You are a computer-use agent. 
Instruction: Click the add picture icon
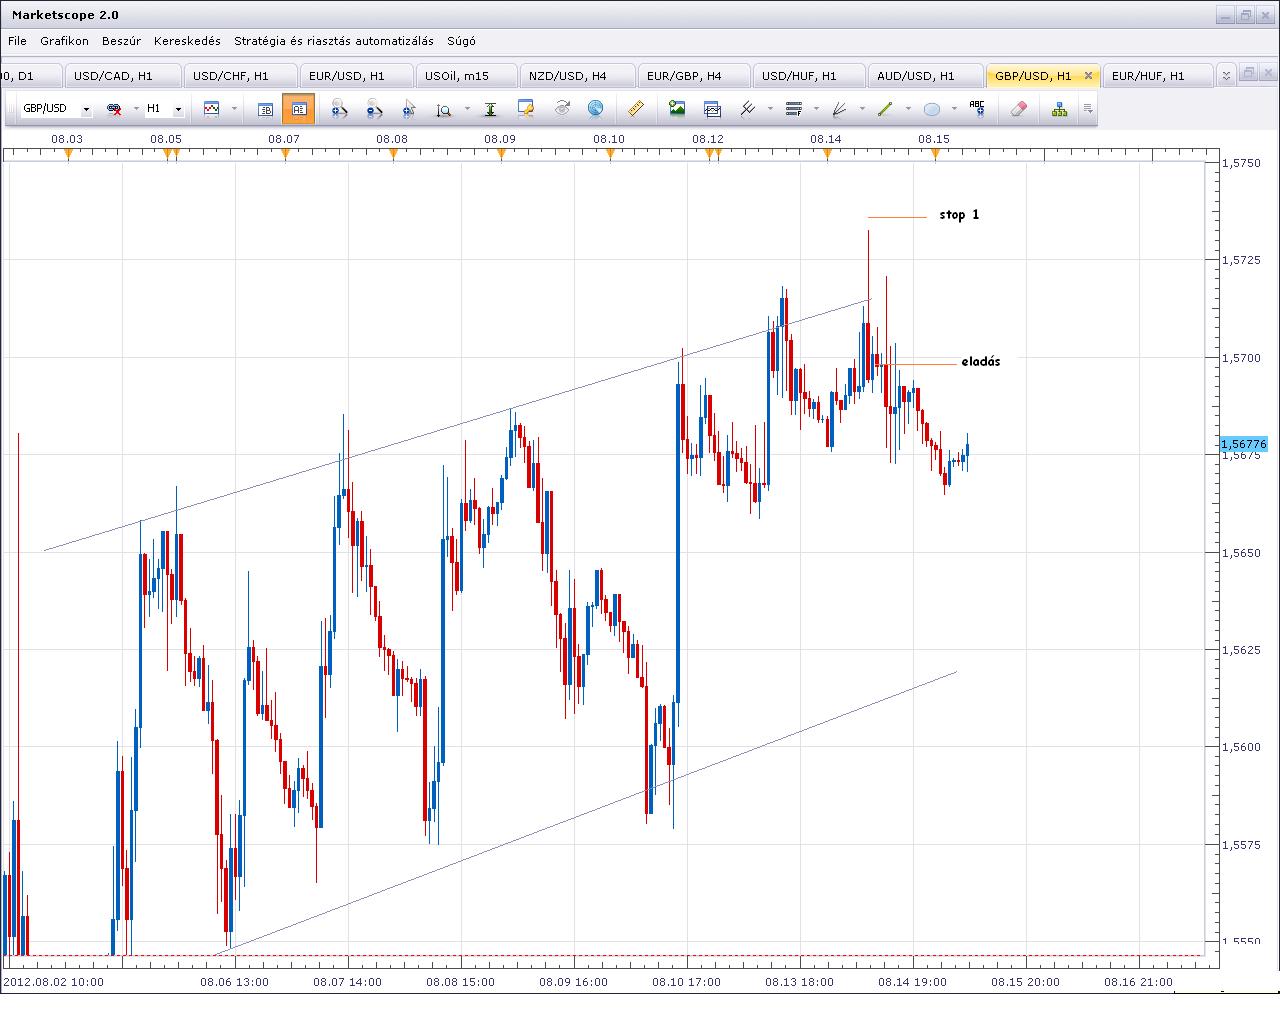tap(677, 108)
